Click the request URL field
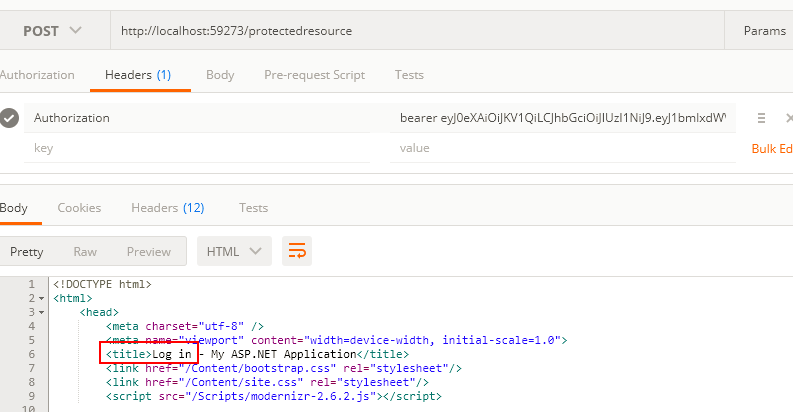 click(x=417, y=31)
